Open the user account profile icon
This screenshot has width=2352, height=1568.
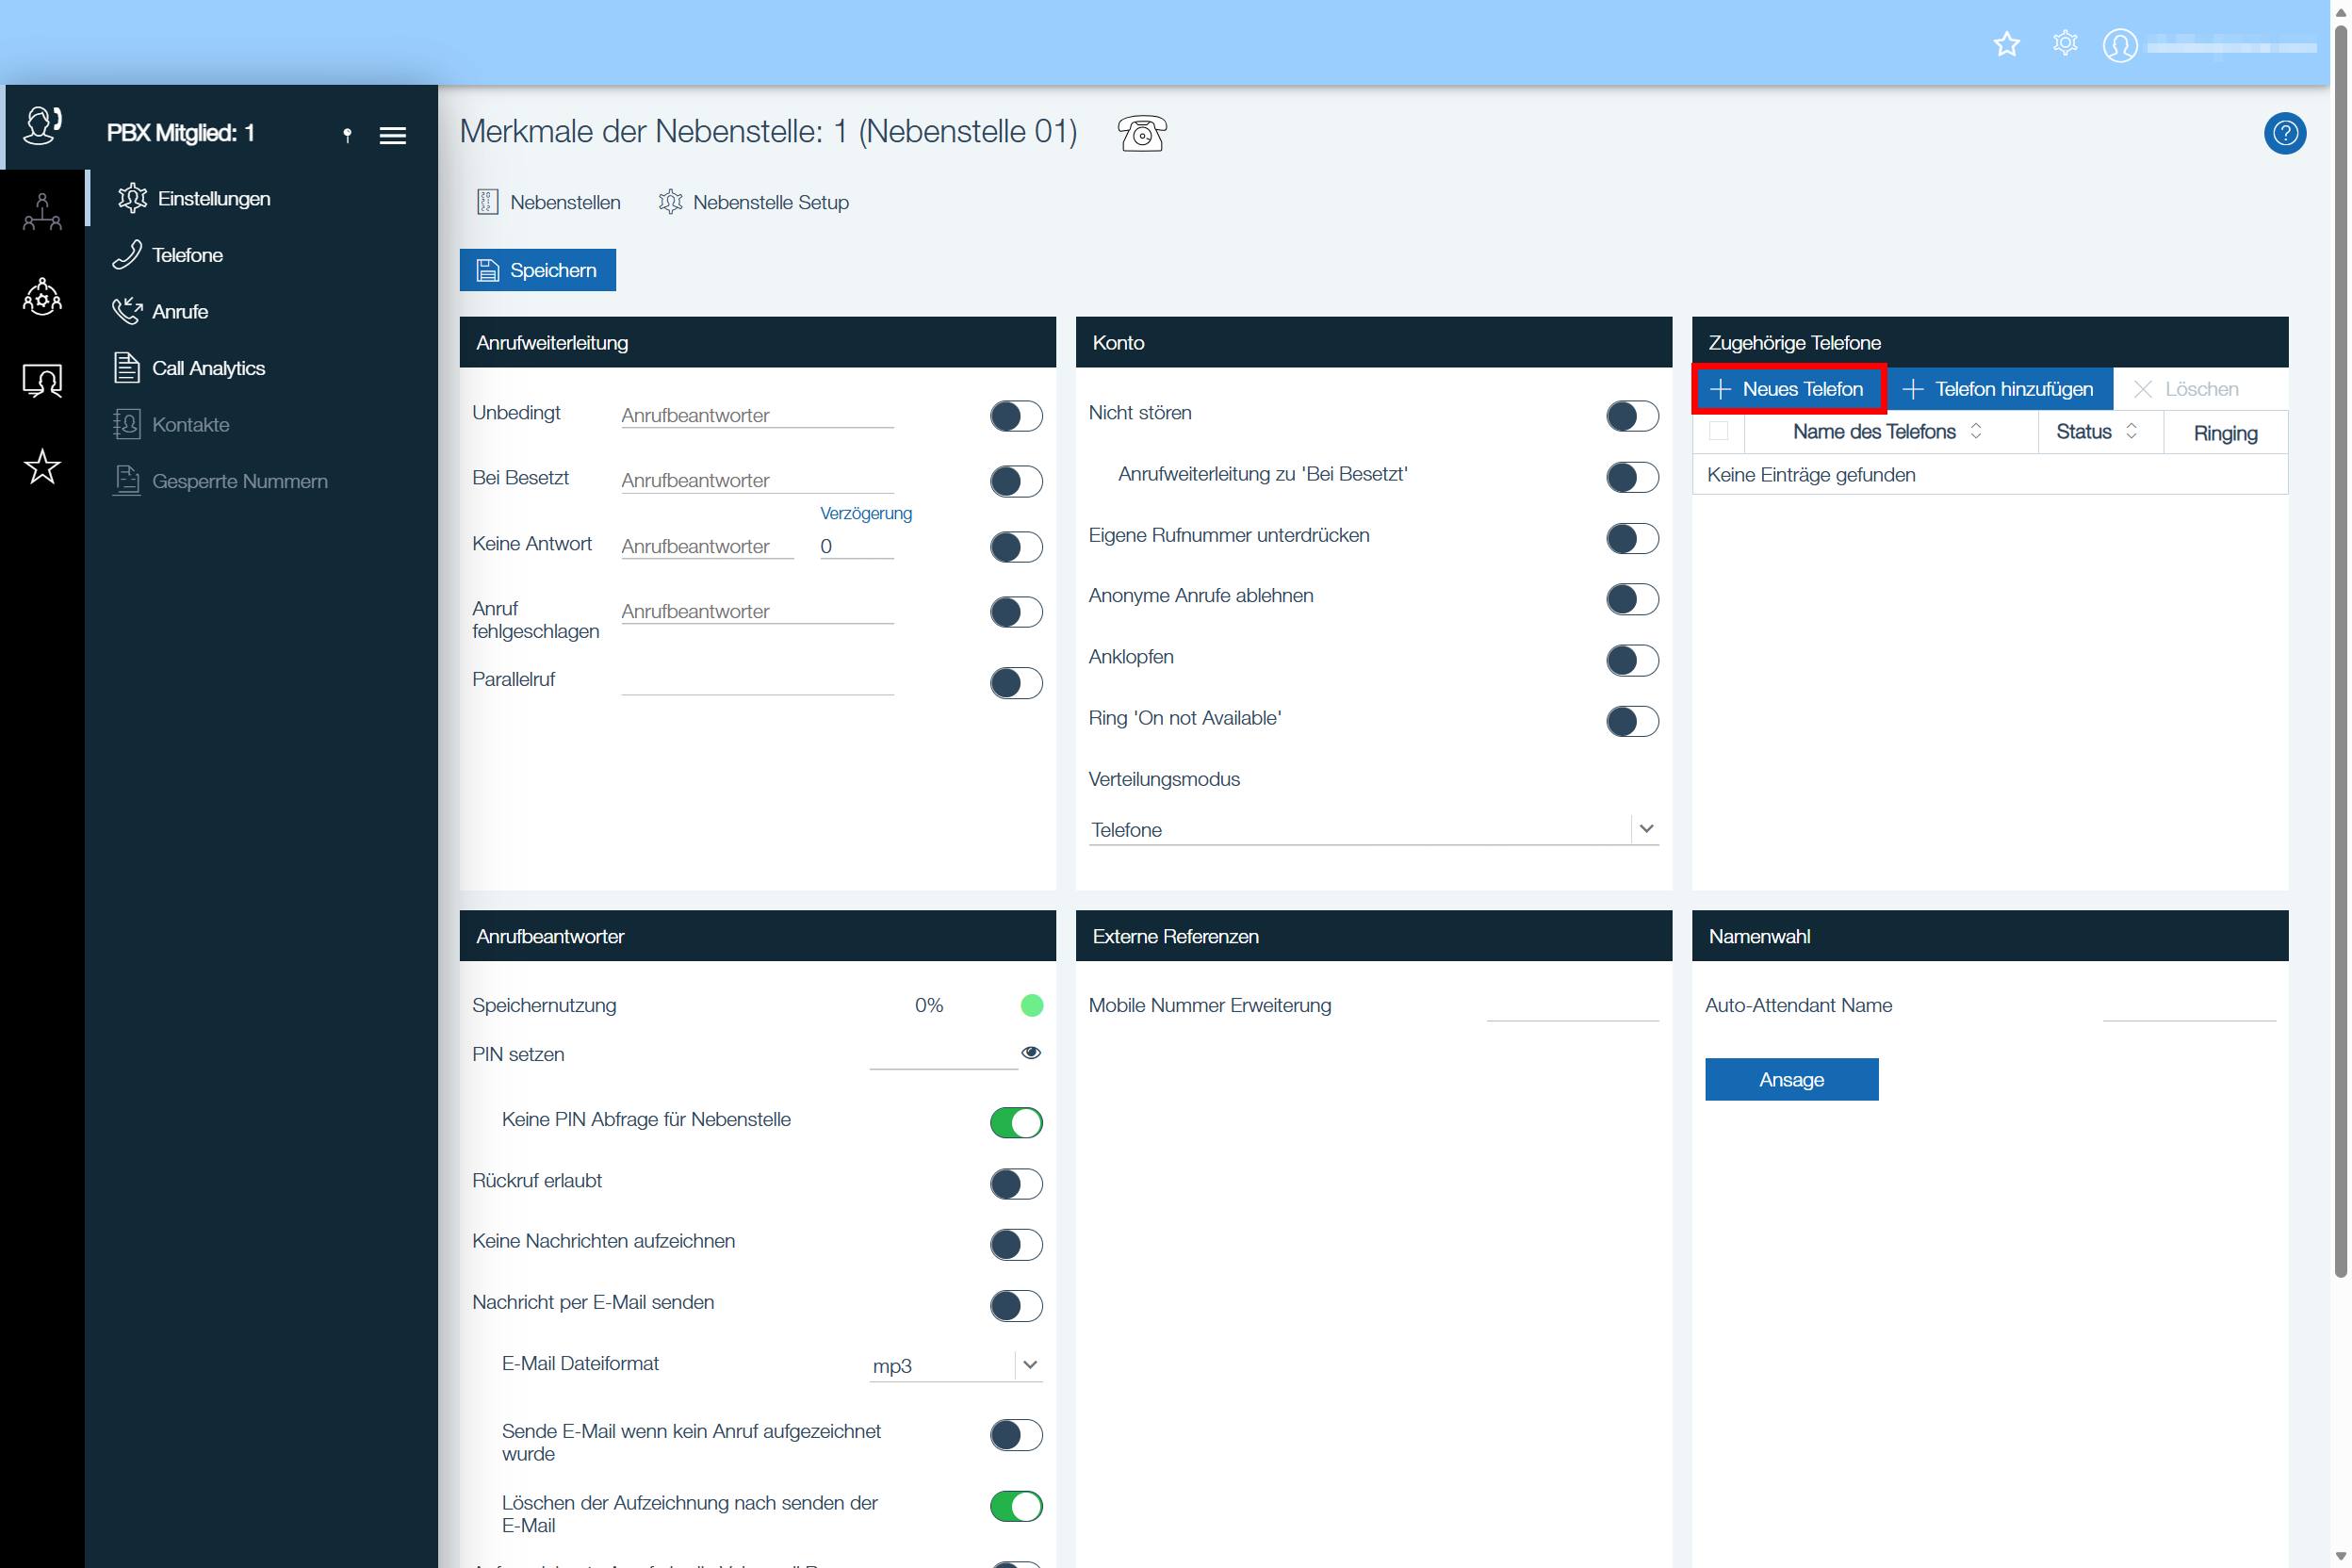(x=2119, y=45)
